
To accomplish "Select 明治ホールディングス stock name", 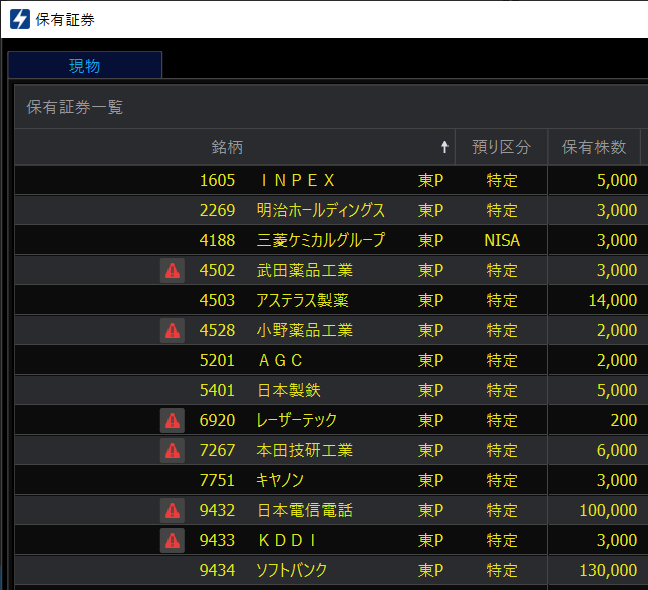I will (x=321, y=211).
